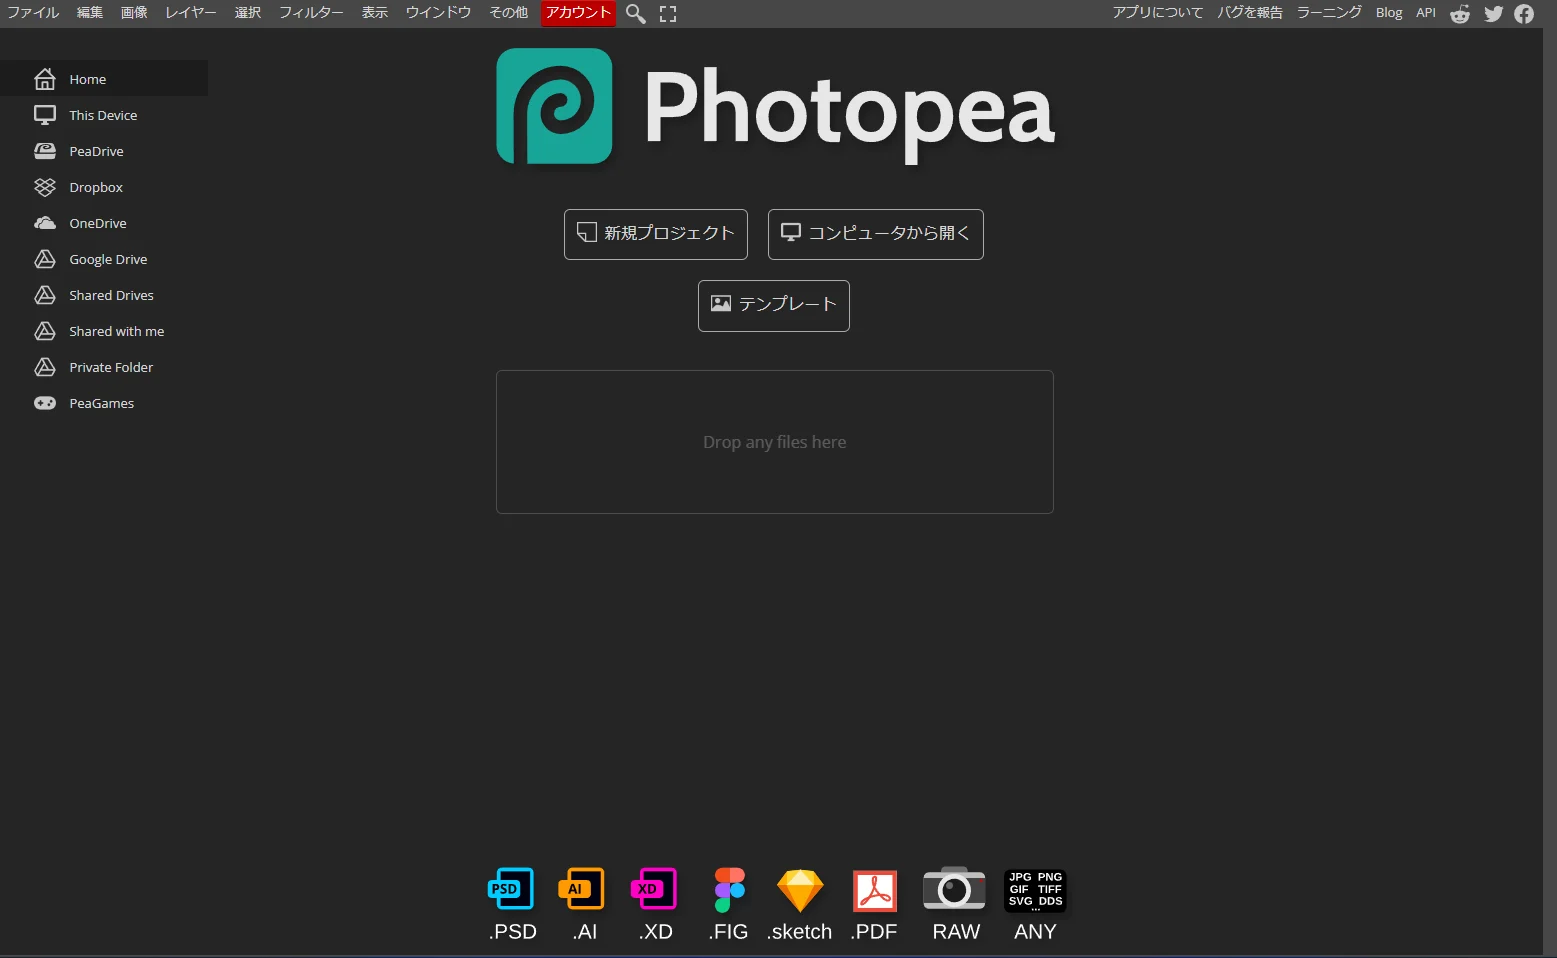
Task: Click the .PSD format icon
Action: [512, 889]
